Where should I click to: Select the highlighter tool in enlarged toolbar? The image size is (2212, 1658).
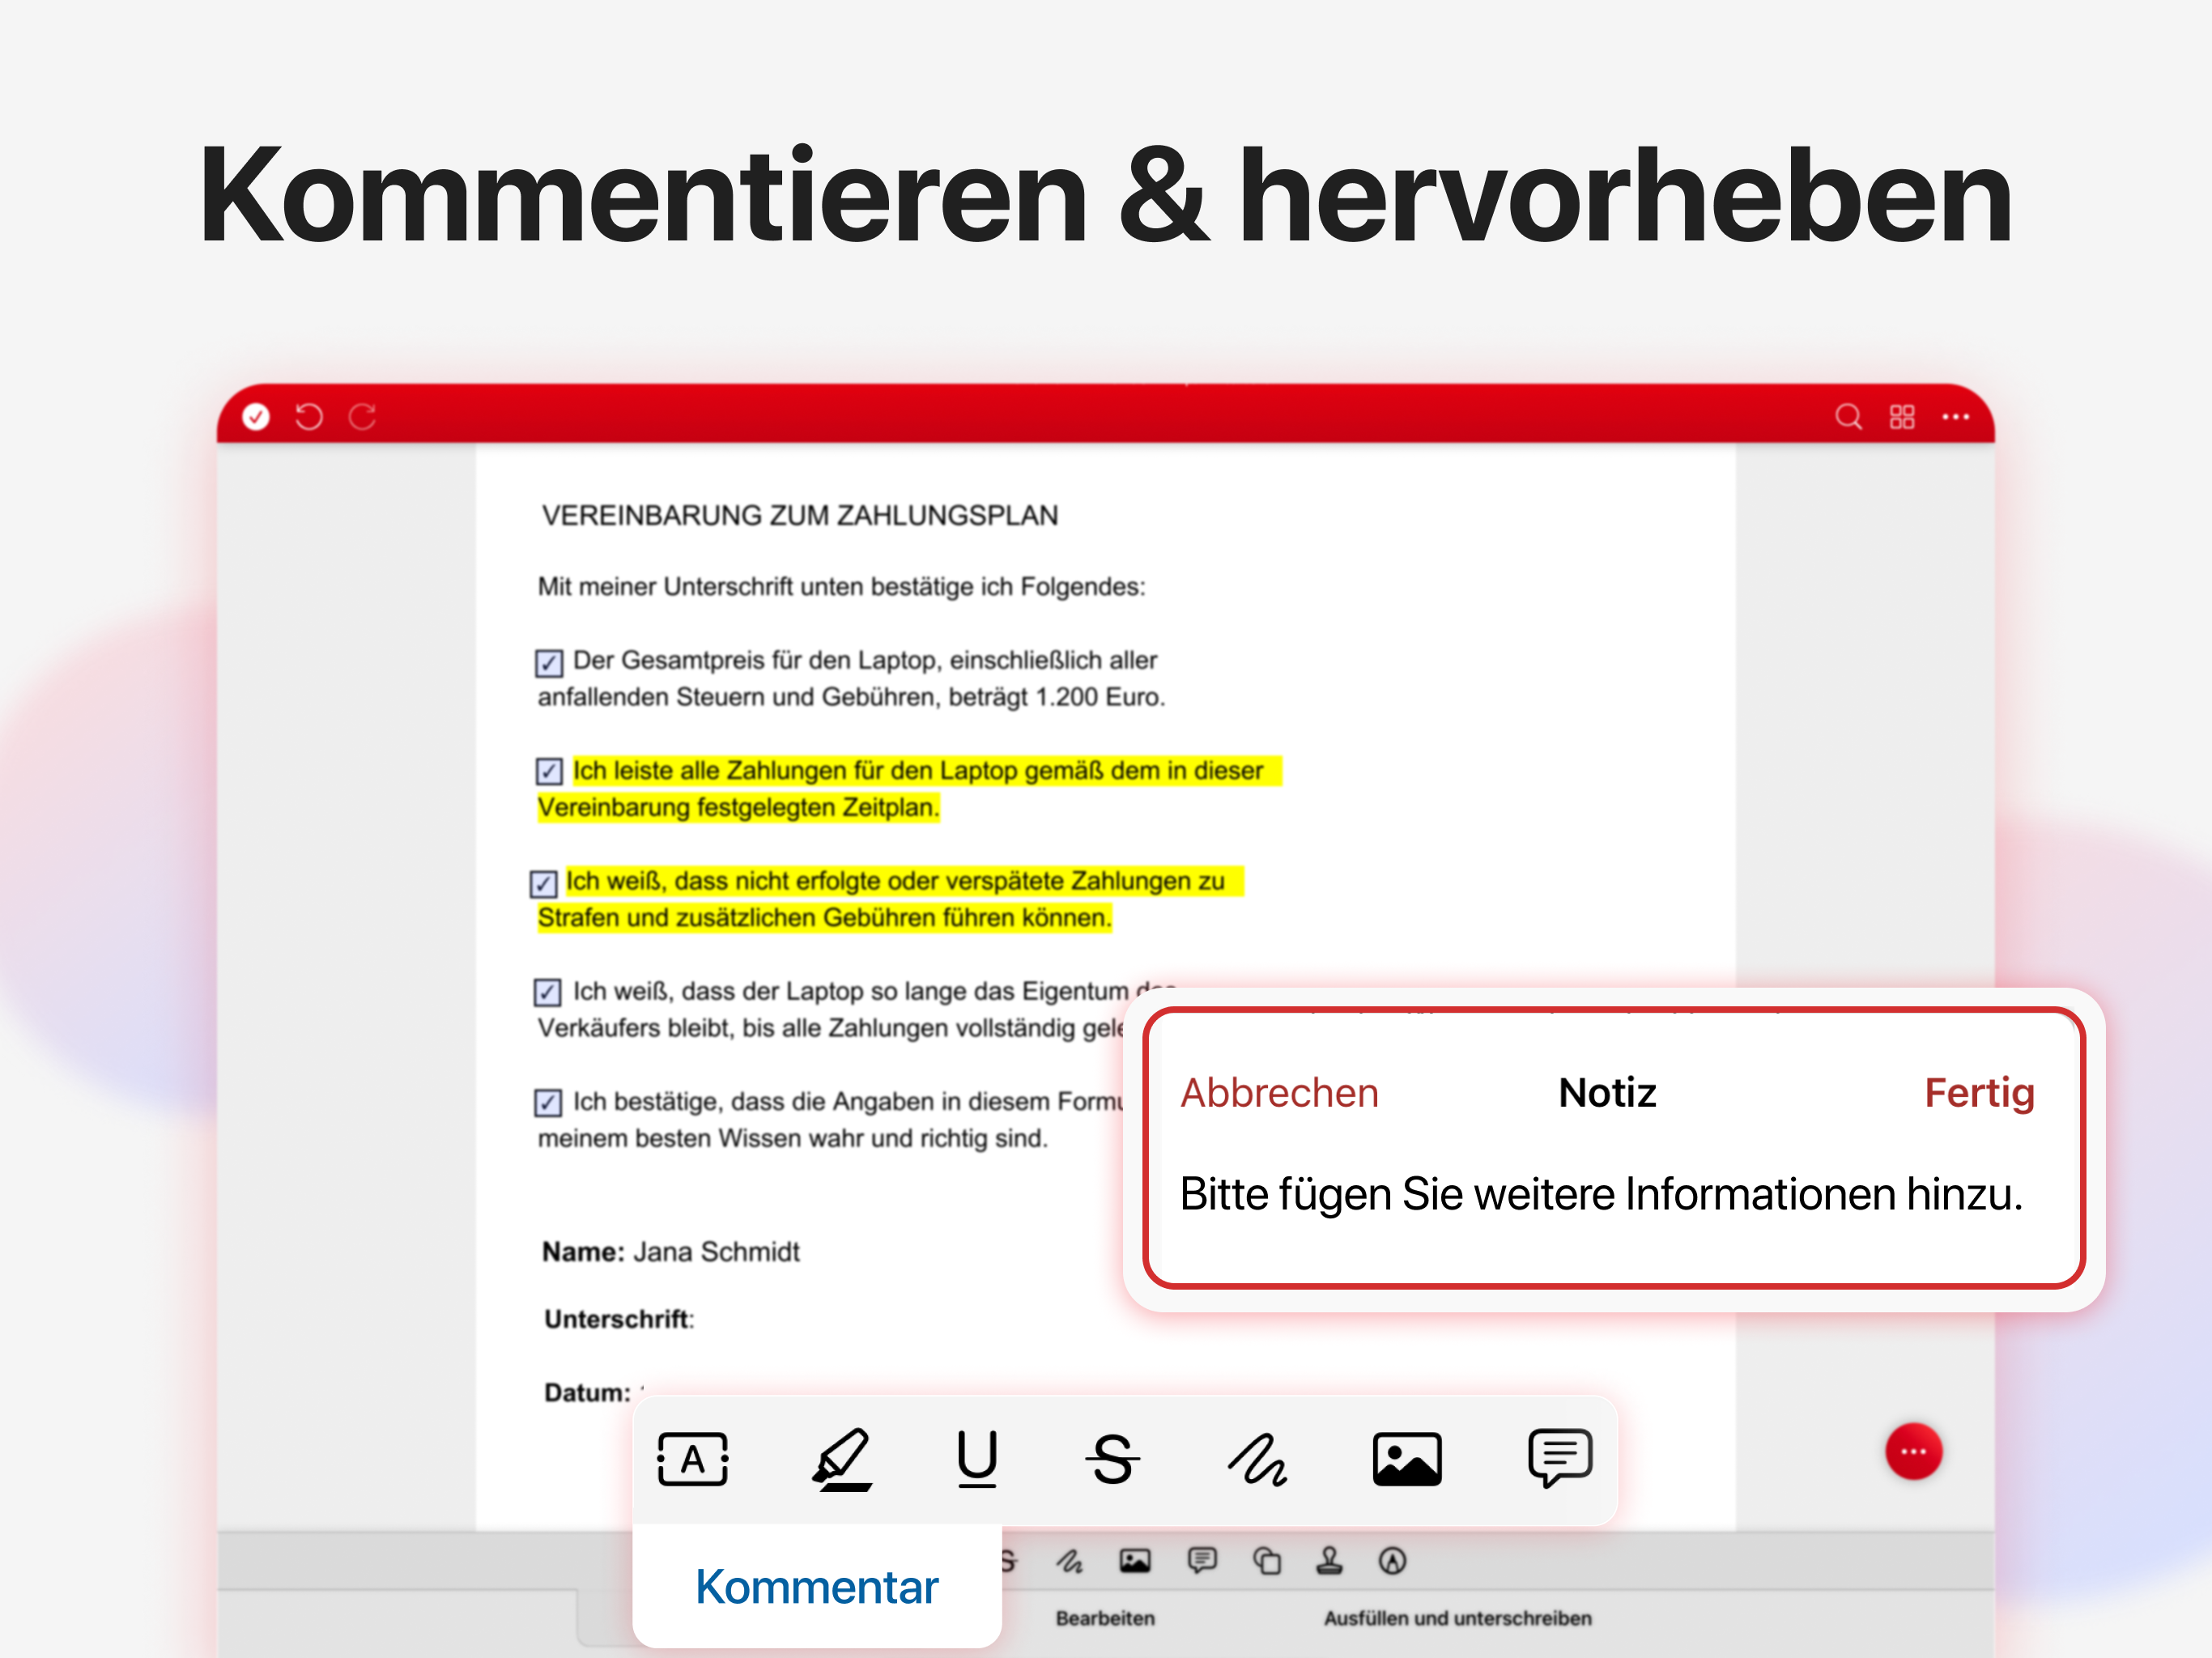pos(841,1459)
